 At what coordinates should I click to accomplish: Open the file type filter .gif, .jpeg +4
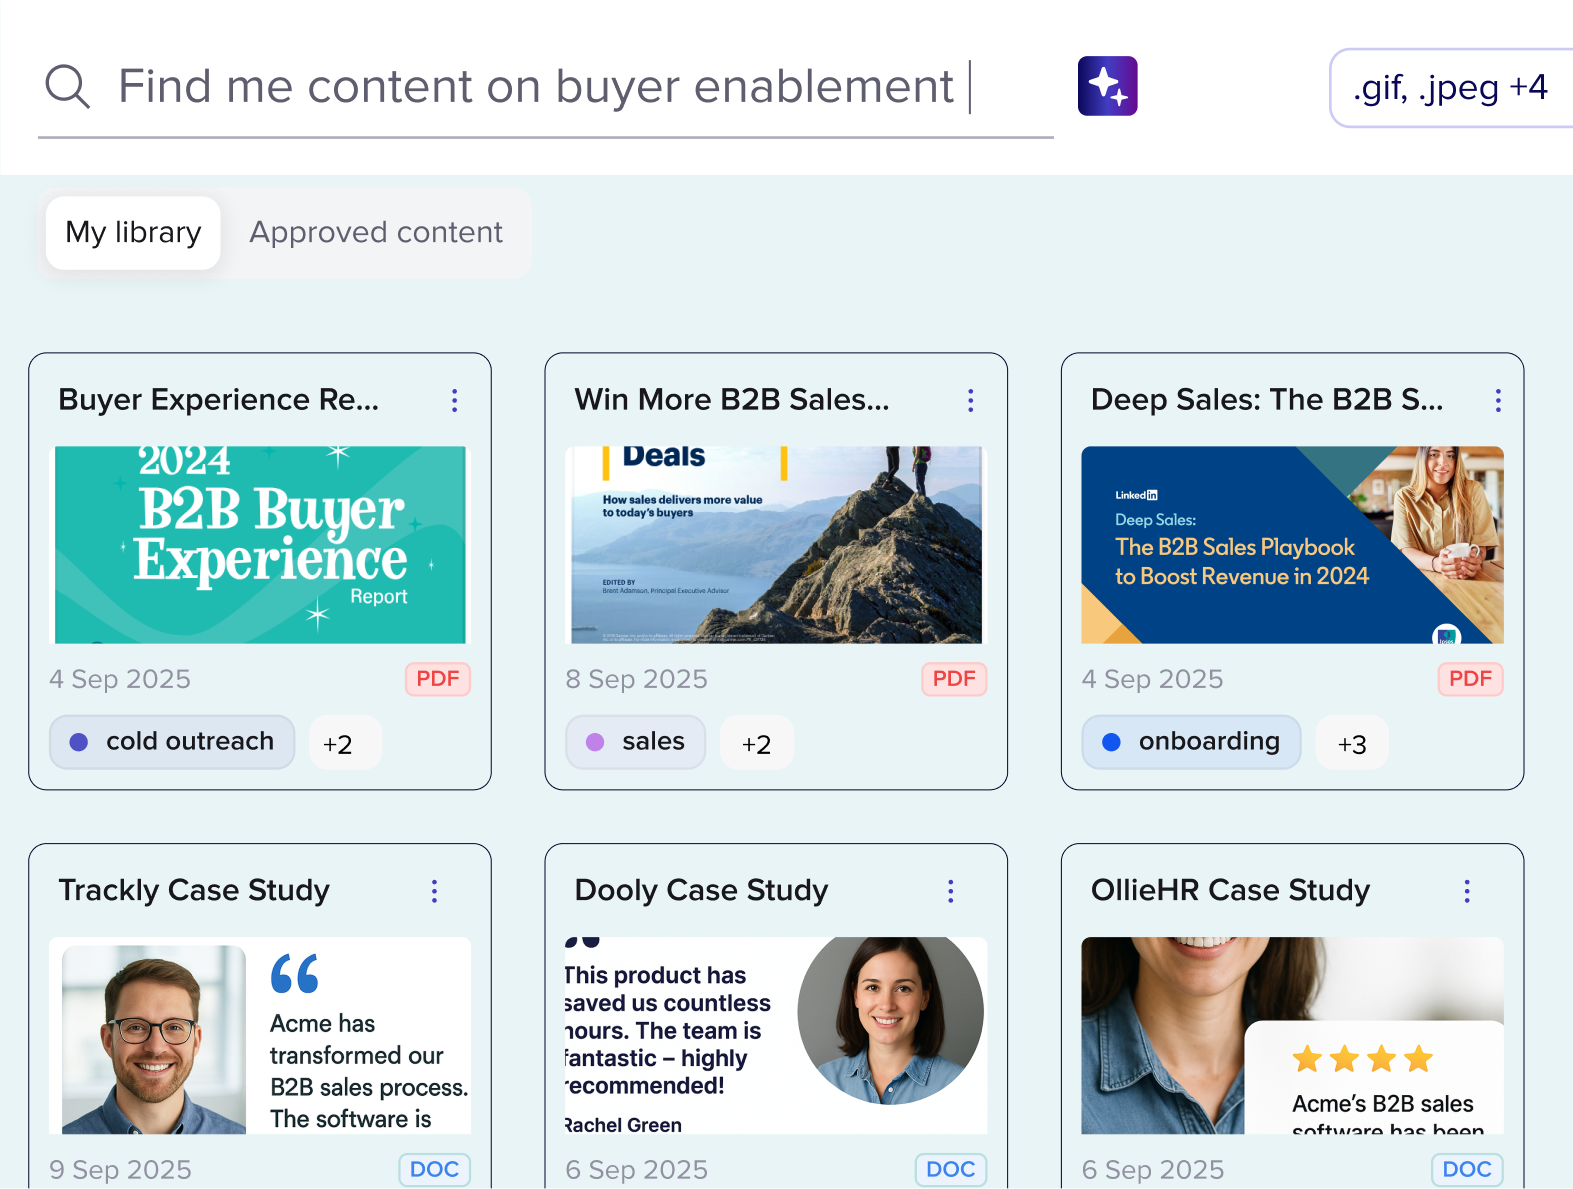(1451, 88)
